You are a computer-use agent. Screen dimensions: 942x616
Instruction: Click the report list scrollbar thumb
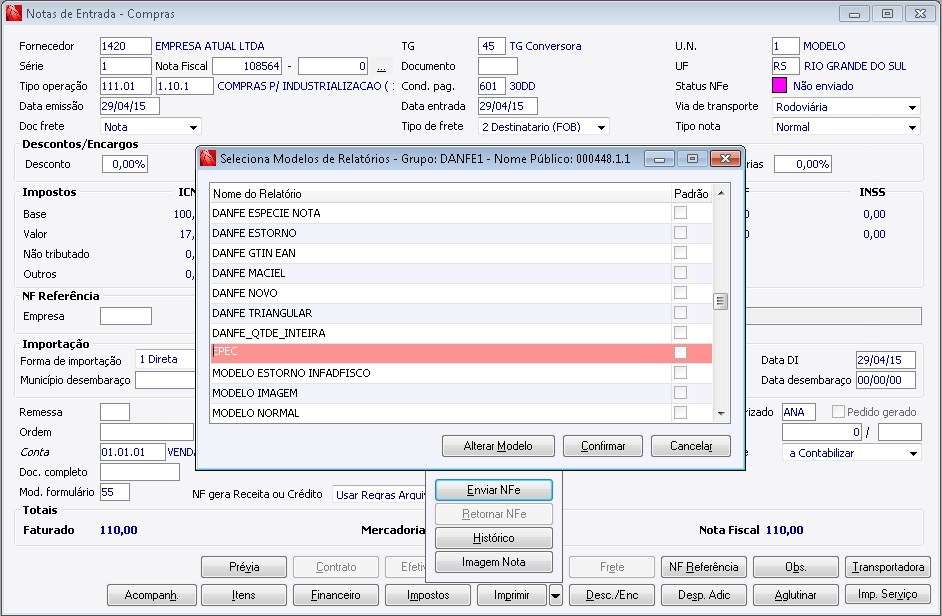click(x=720, y=300)
